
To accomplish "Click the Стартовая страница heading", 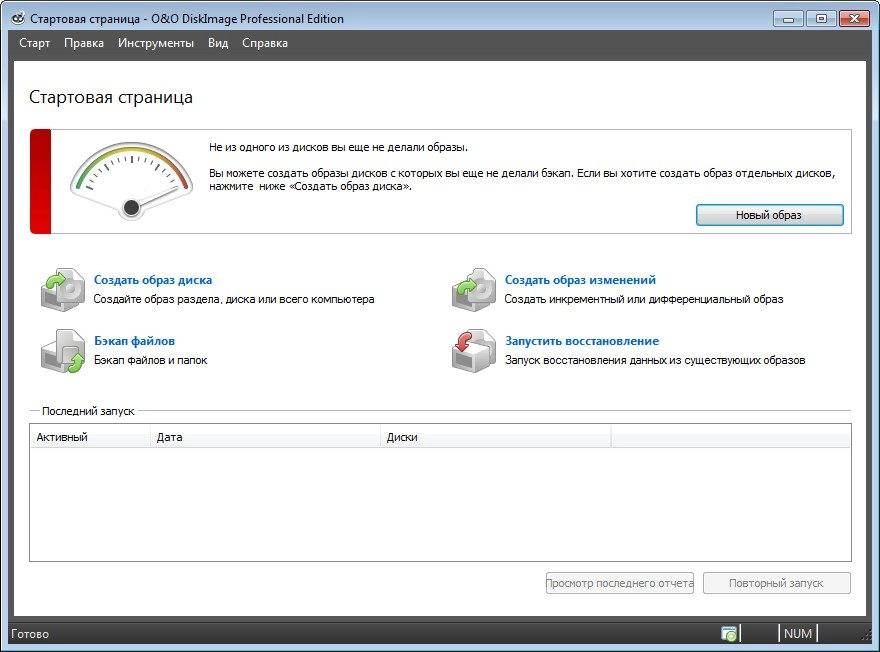I will (x=111, y=97).
